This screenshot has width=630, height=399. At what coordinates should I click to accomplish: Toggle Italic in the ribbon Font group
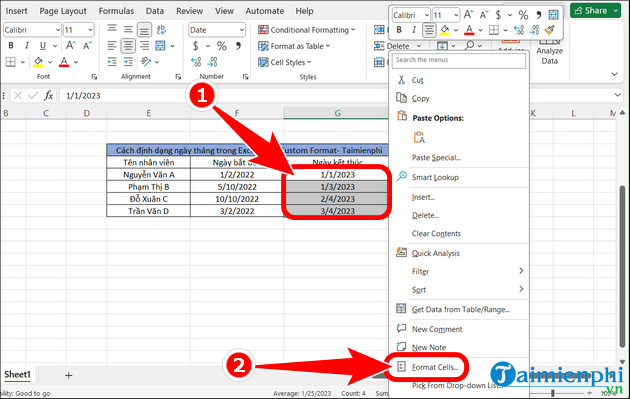tap(27, 45)
